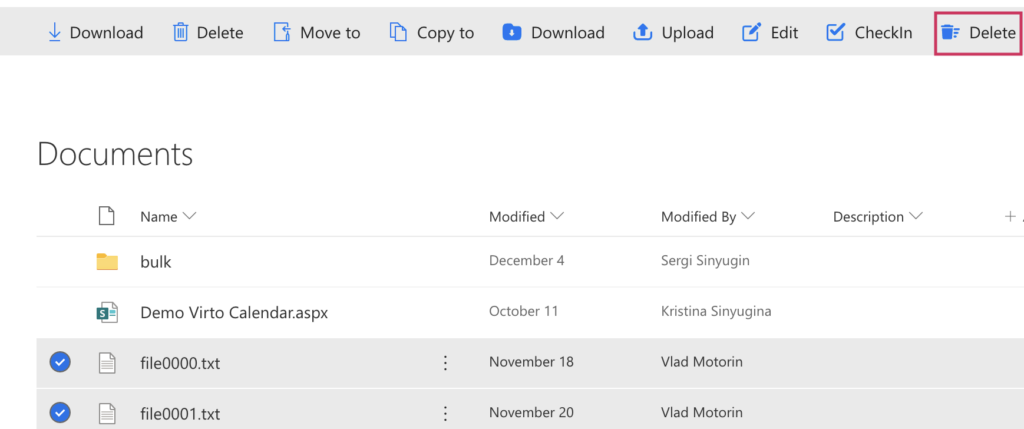Open the Modified By column dropdown
1024x429 pixels.
pyautogui.click(x=748, y=216)
